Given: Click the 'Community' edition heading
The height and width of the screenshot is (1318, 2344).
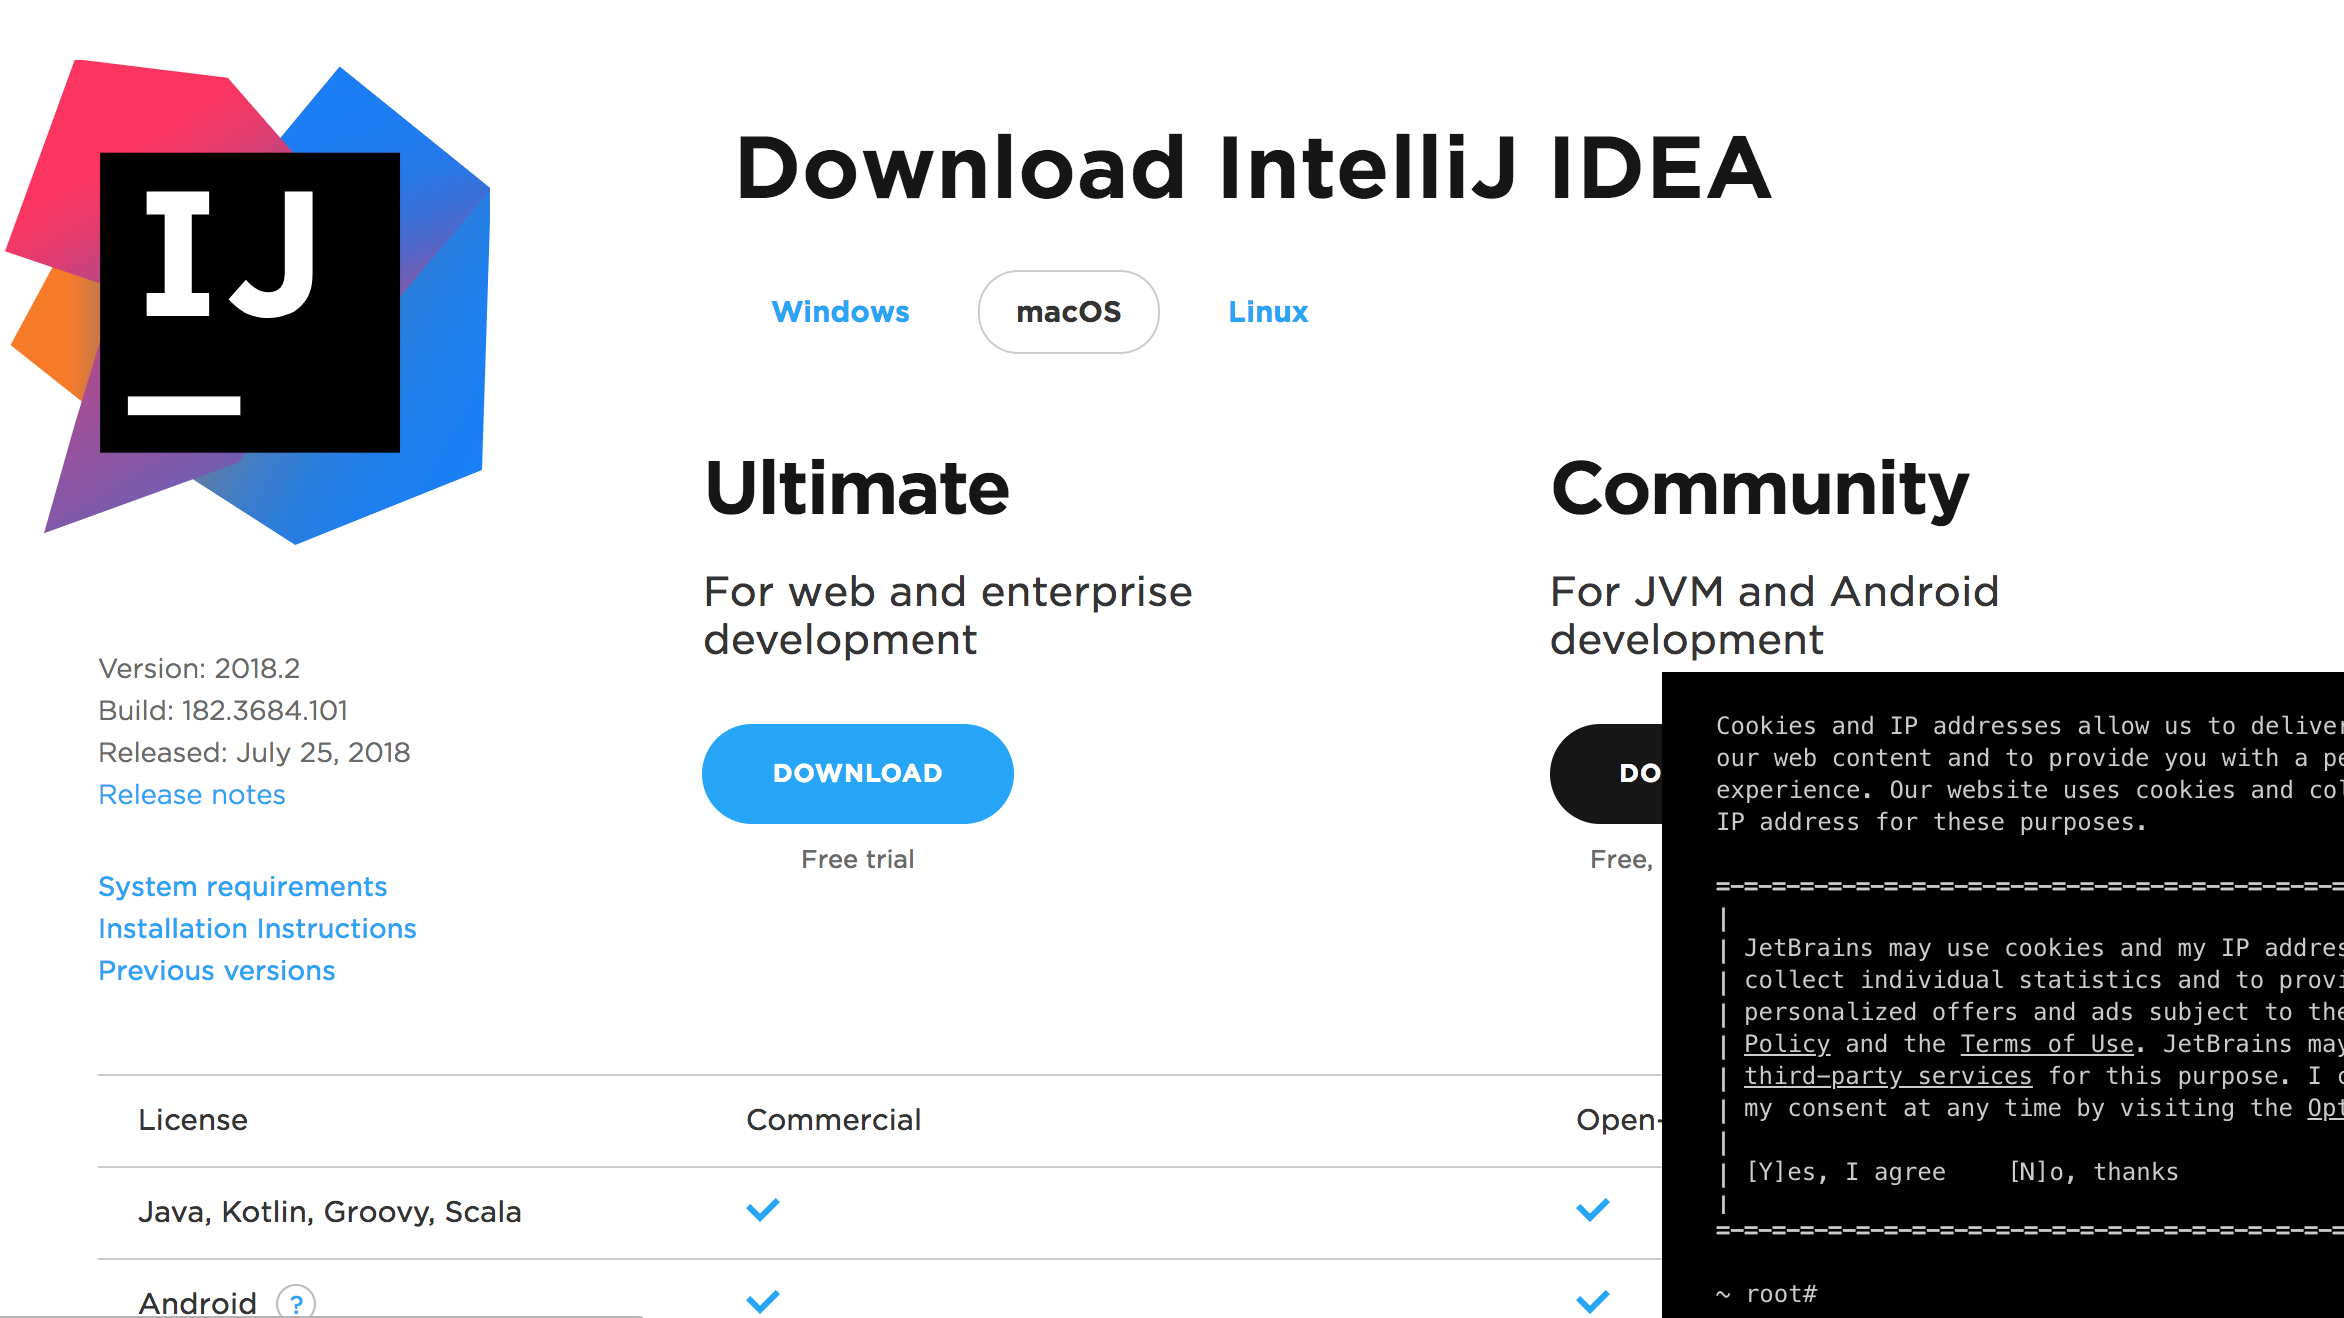Looking at the screenshot, I should tap(1760, 490).
